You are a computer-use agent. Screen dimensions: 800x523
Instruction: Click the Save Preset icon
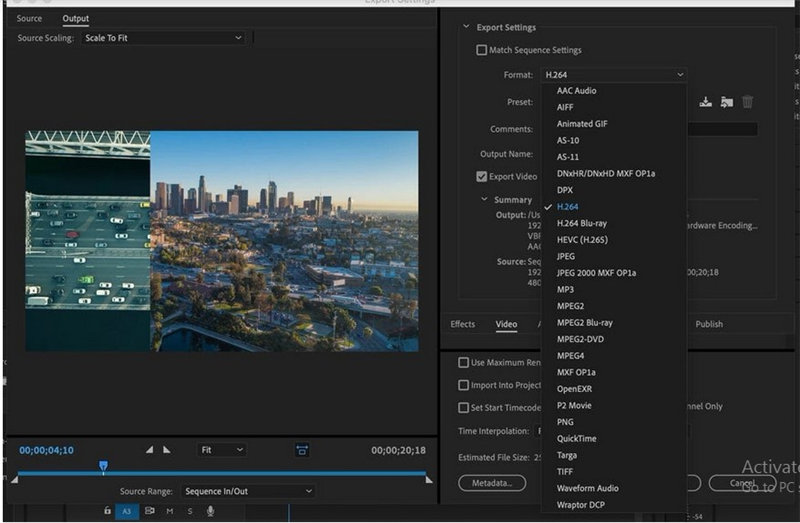tap(706, 102)
